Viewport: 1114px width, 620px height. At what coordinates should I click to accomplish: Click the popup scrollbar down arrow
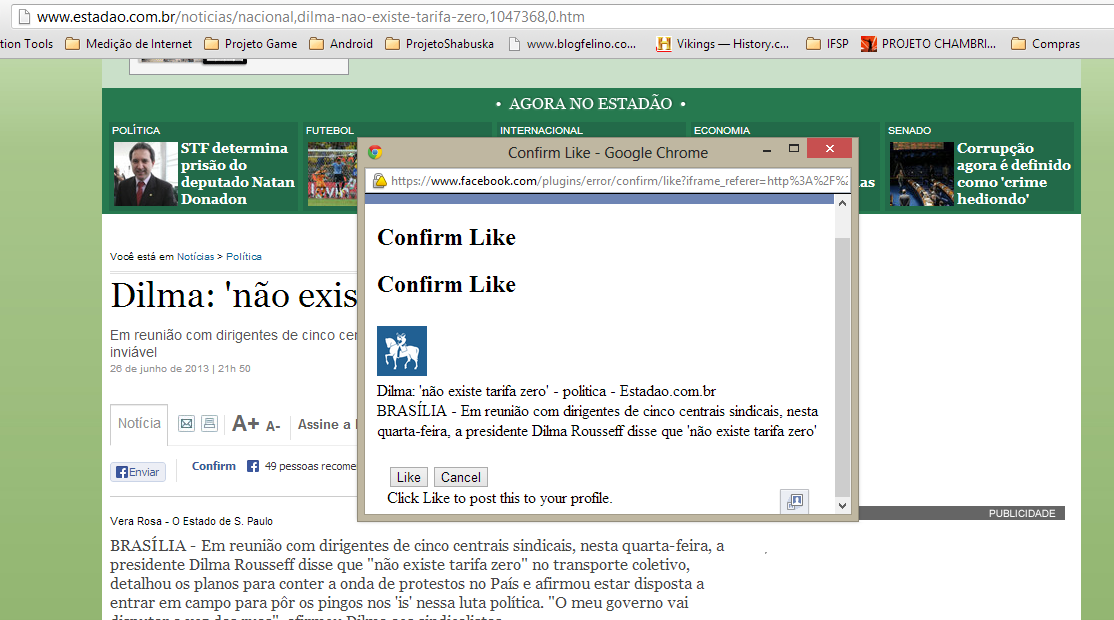842,506
